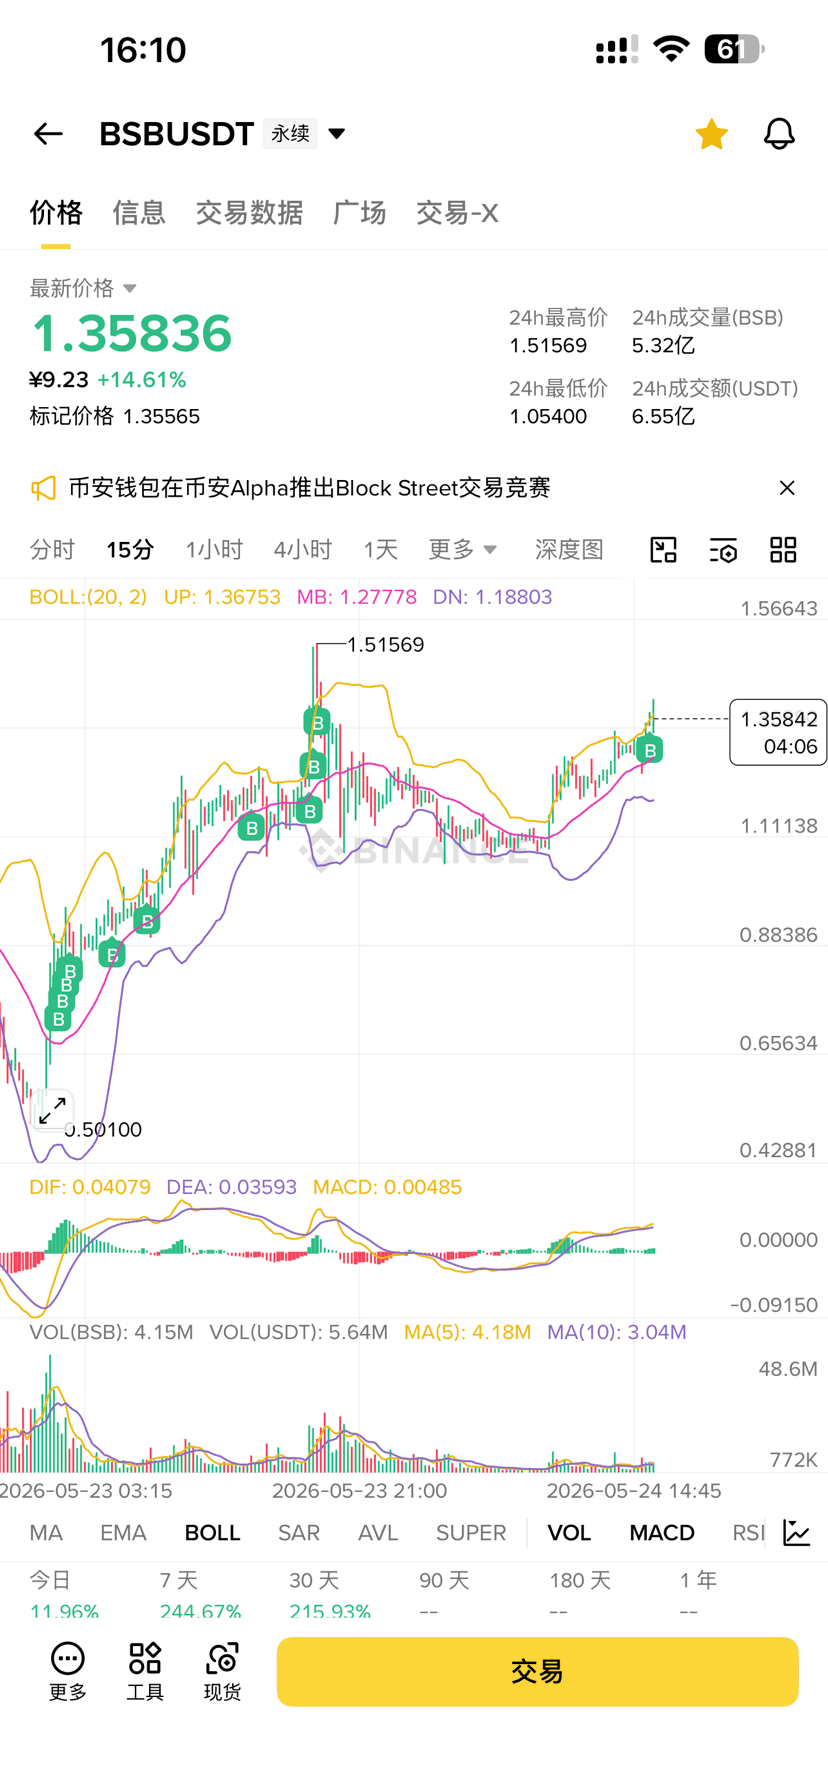Open the 更多 bottom menu icon
828x1792 pixels.
68,1672
